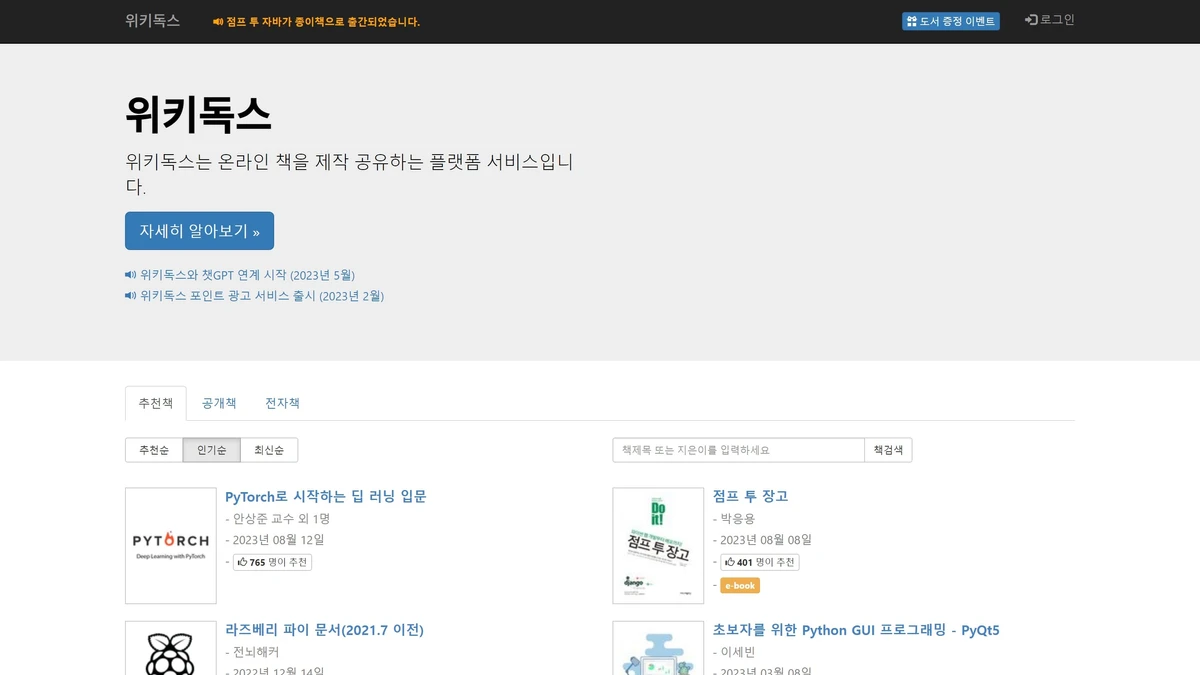
Task: Click megaphone icon beside 포인트 광고 announcement
Action: [130, 296]
